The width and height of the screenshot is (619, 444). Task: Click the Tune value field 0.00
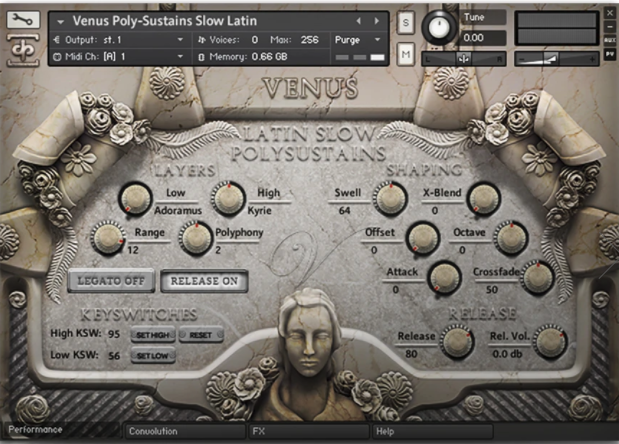pyautogui.click(x=482, y=38)
